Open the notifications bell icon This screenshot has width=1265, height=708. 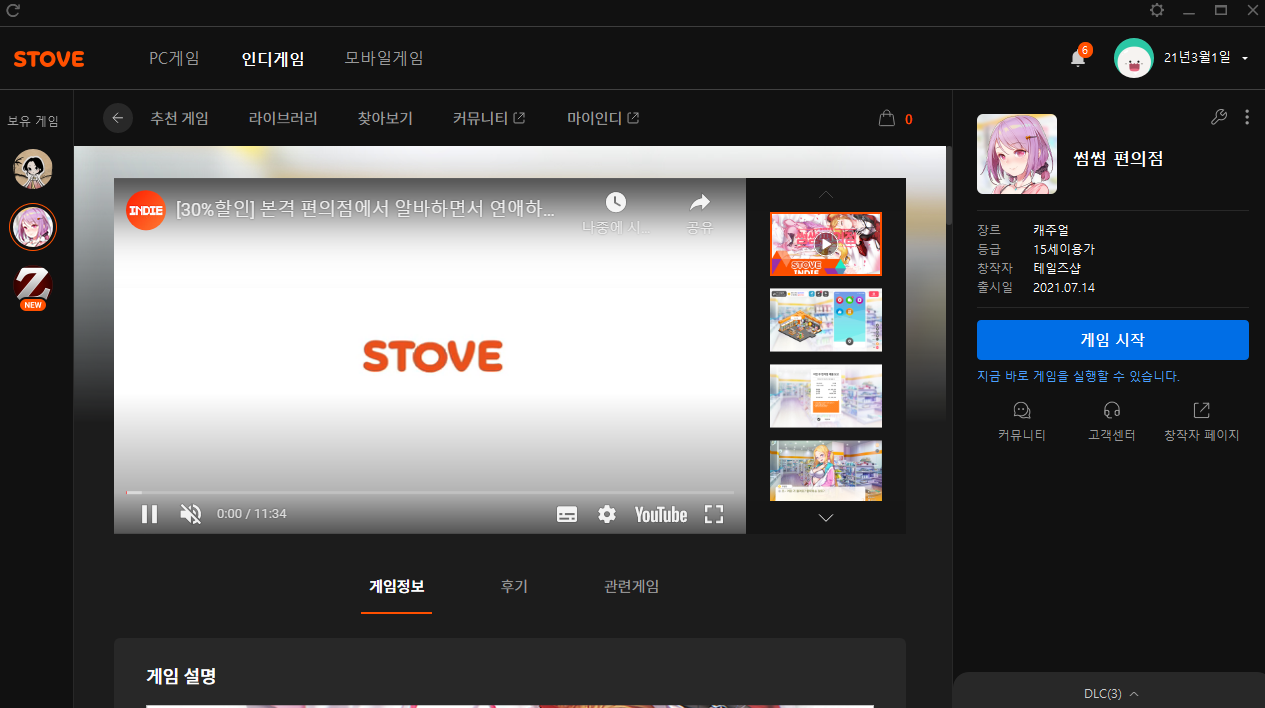pos(1077,58)
